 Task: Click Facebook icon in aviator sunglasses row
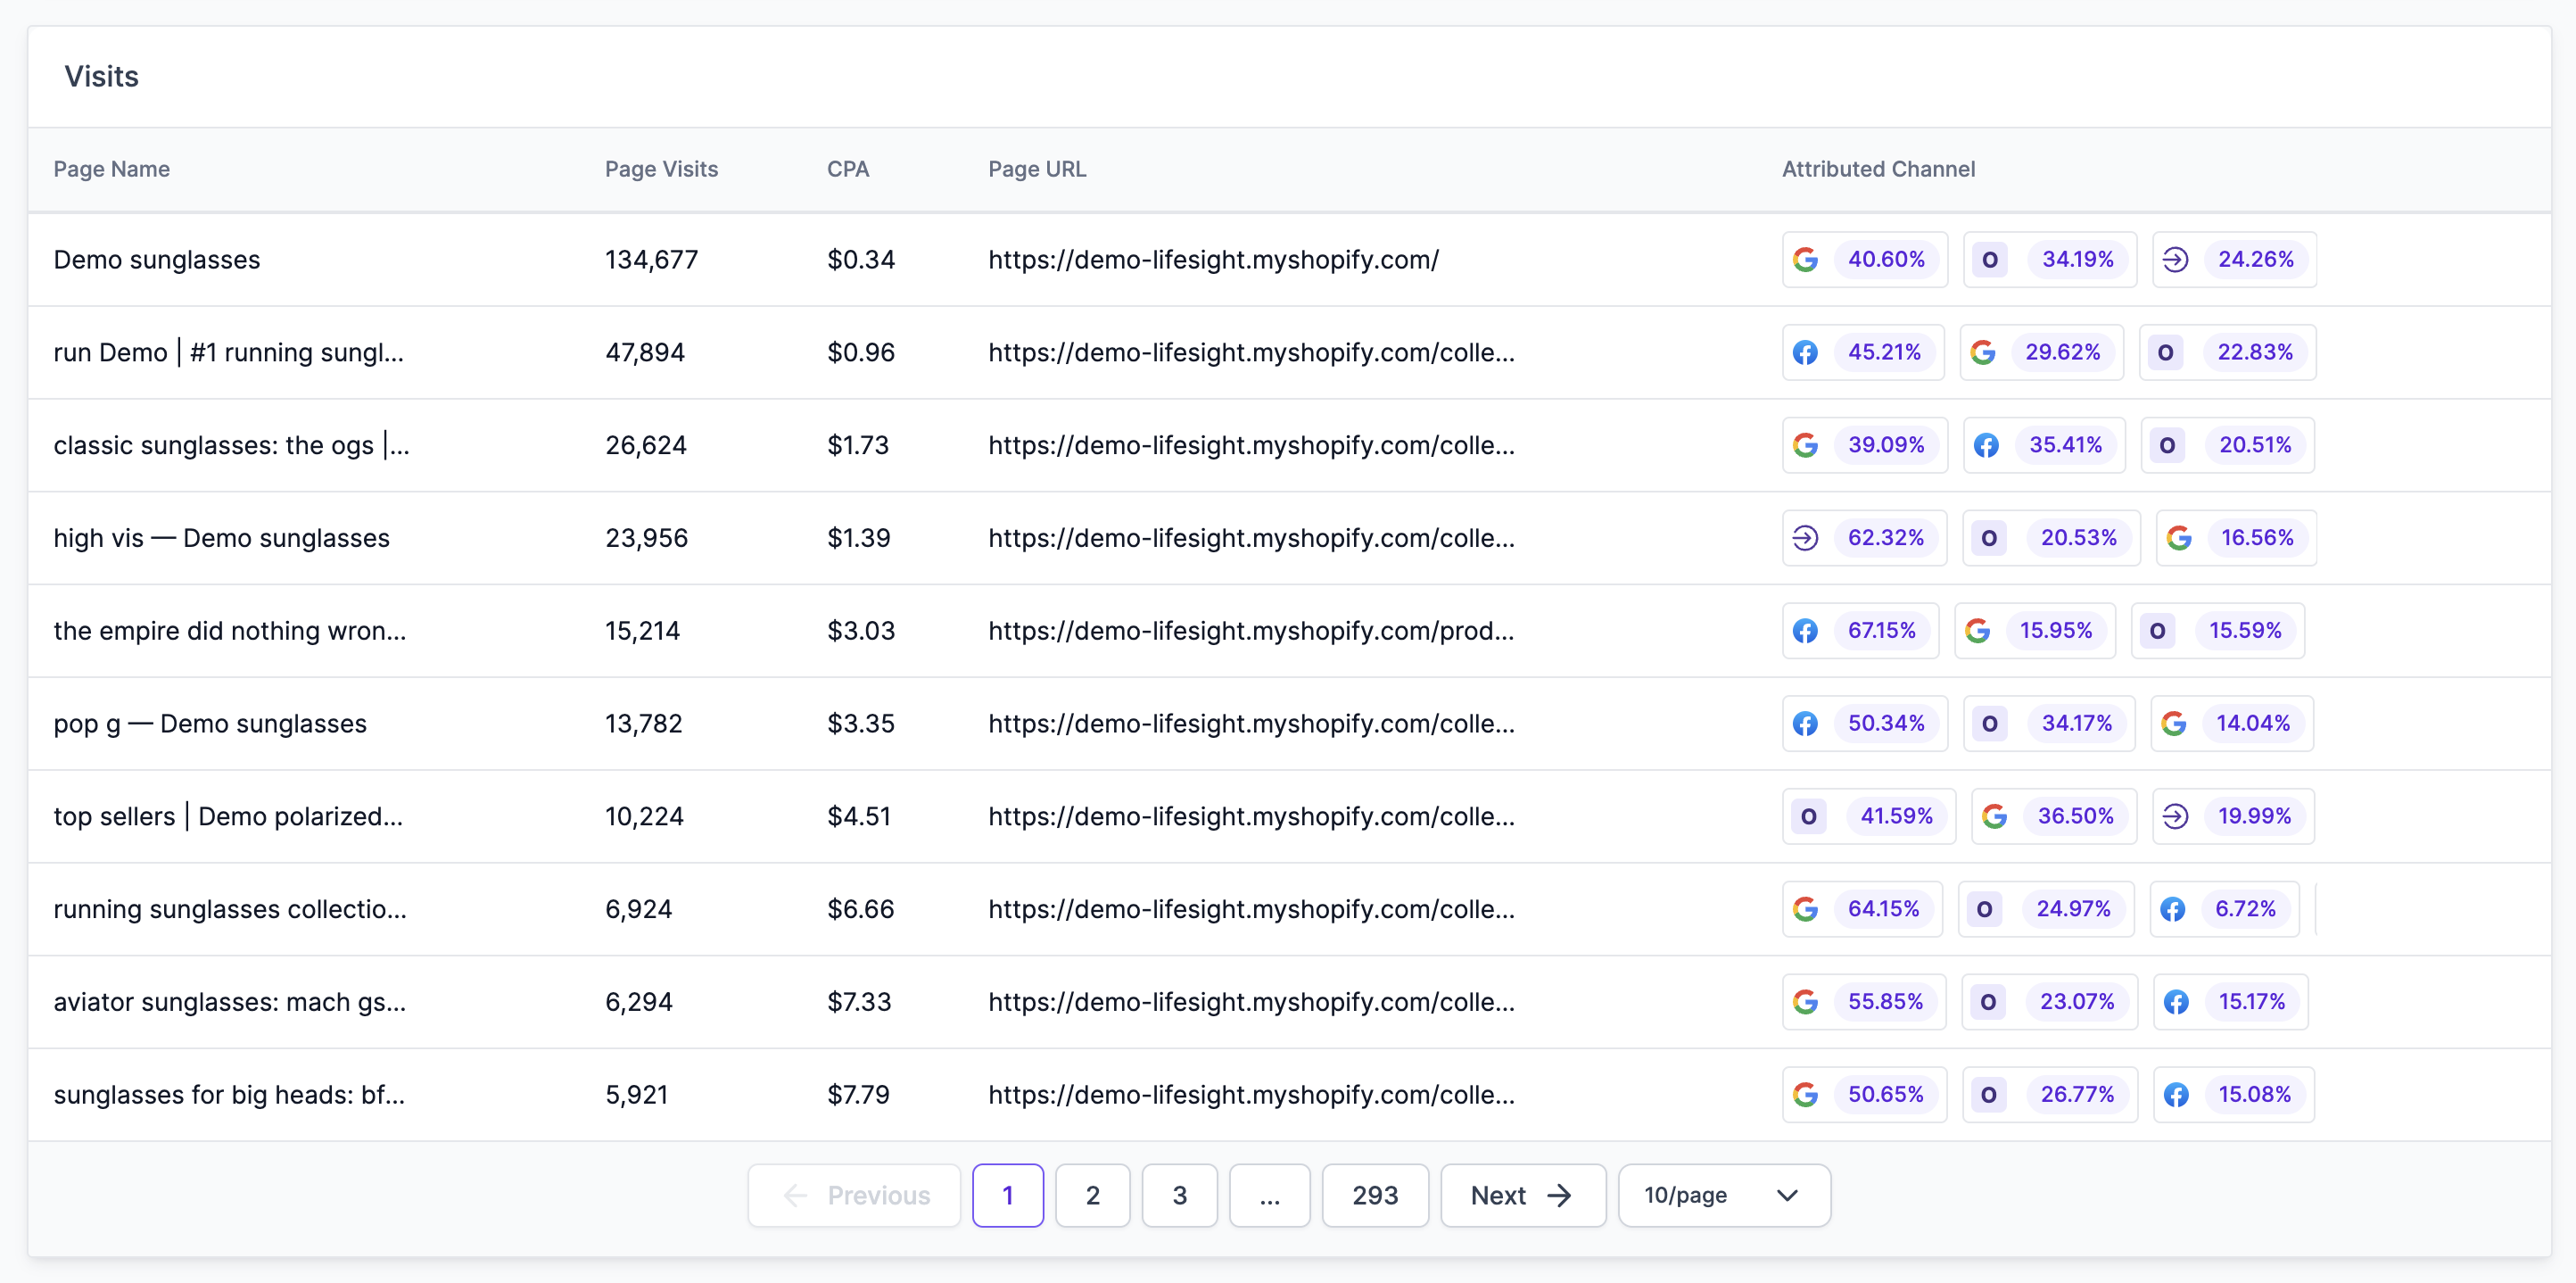pos(2176,1002)
